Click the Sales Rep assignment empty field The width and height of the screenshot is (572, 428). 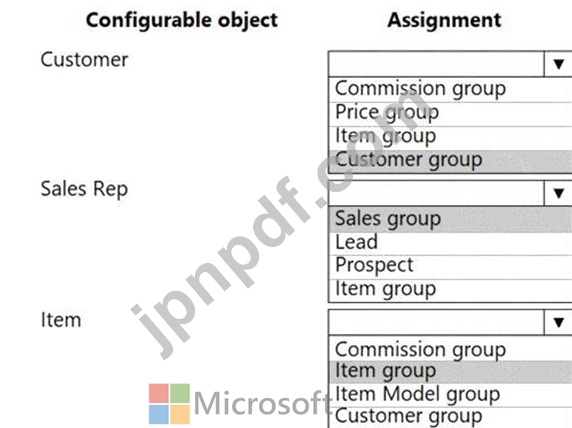pos(436,193)
